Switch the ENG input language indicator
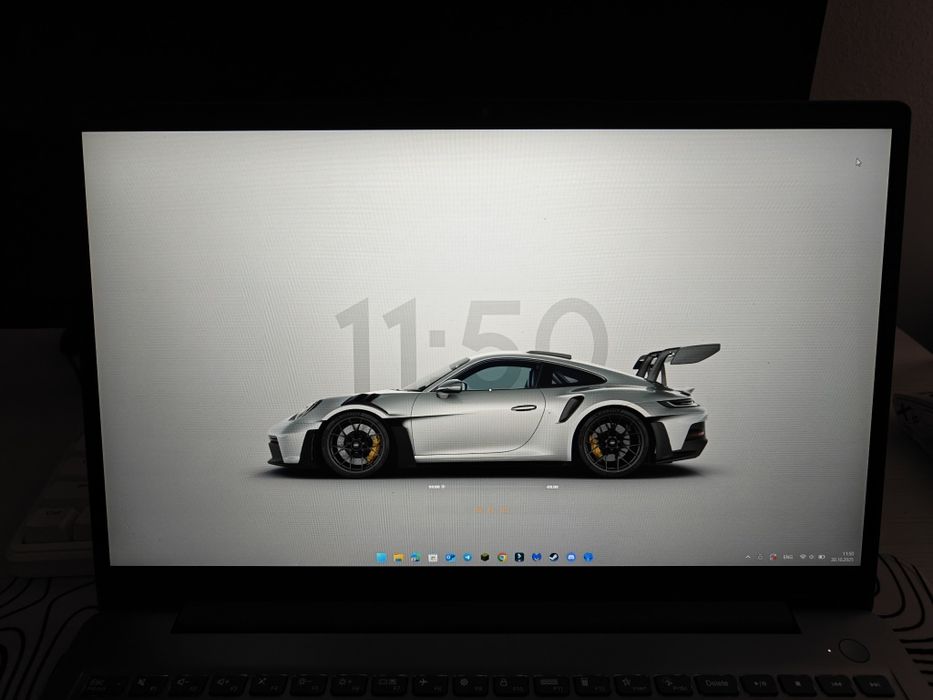This screenshot has height=700, width=933. (x=788, y=557)
